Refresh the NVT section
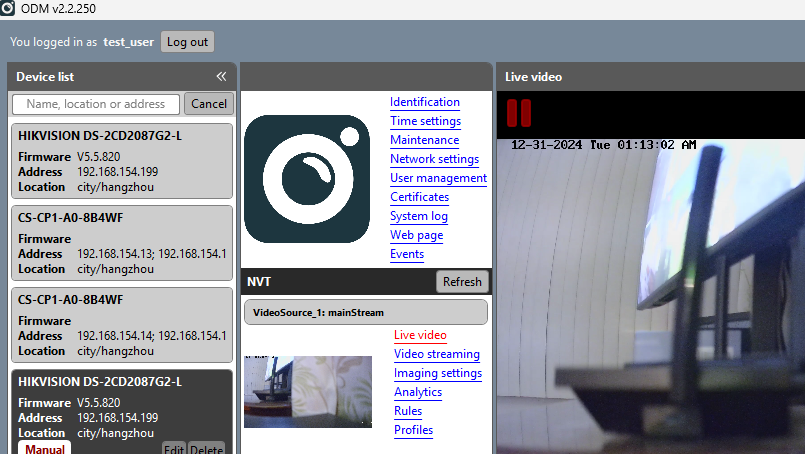805x454 pixels. click(462, 282)
